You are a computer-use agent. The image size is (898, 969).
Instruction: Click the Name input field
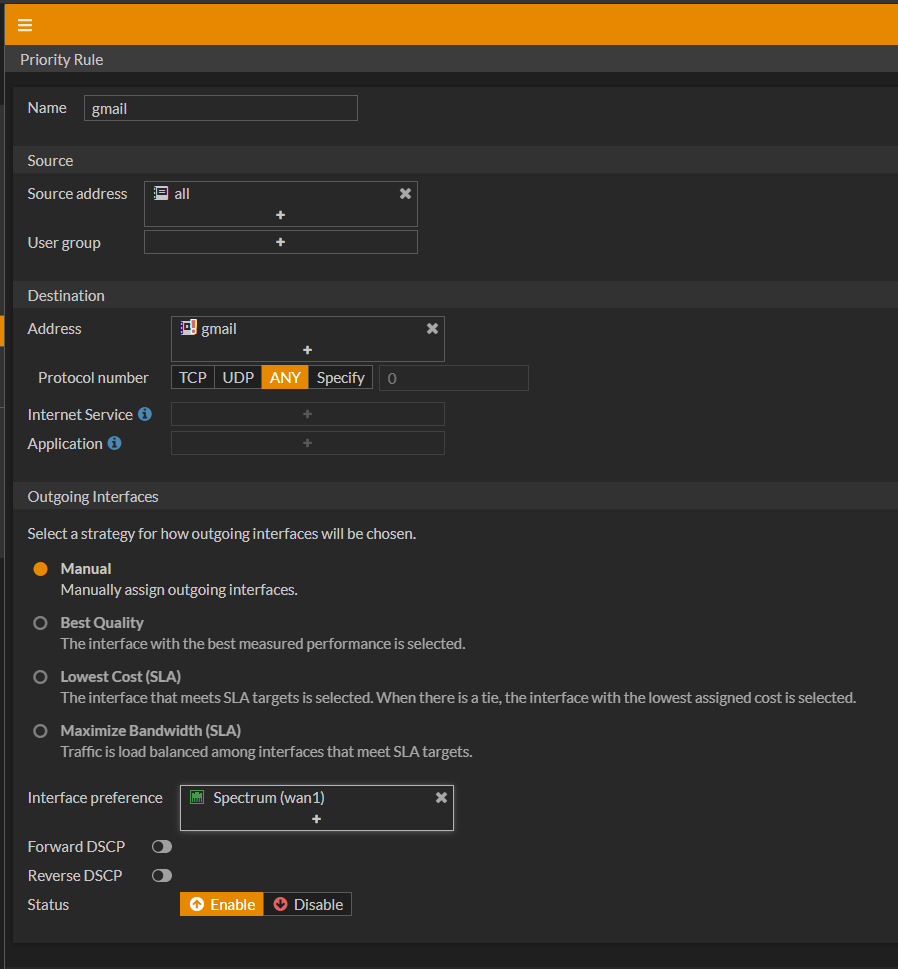point(220,108)
